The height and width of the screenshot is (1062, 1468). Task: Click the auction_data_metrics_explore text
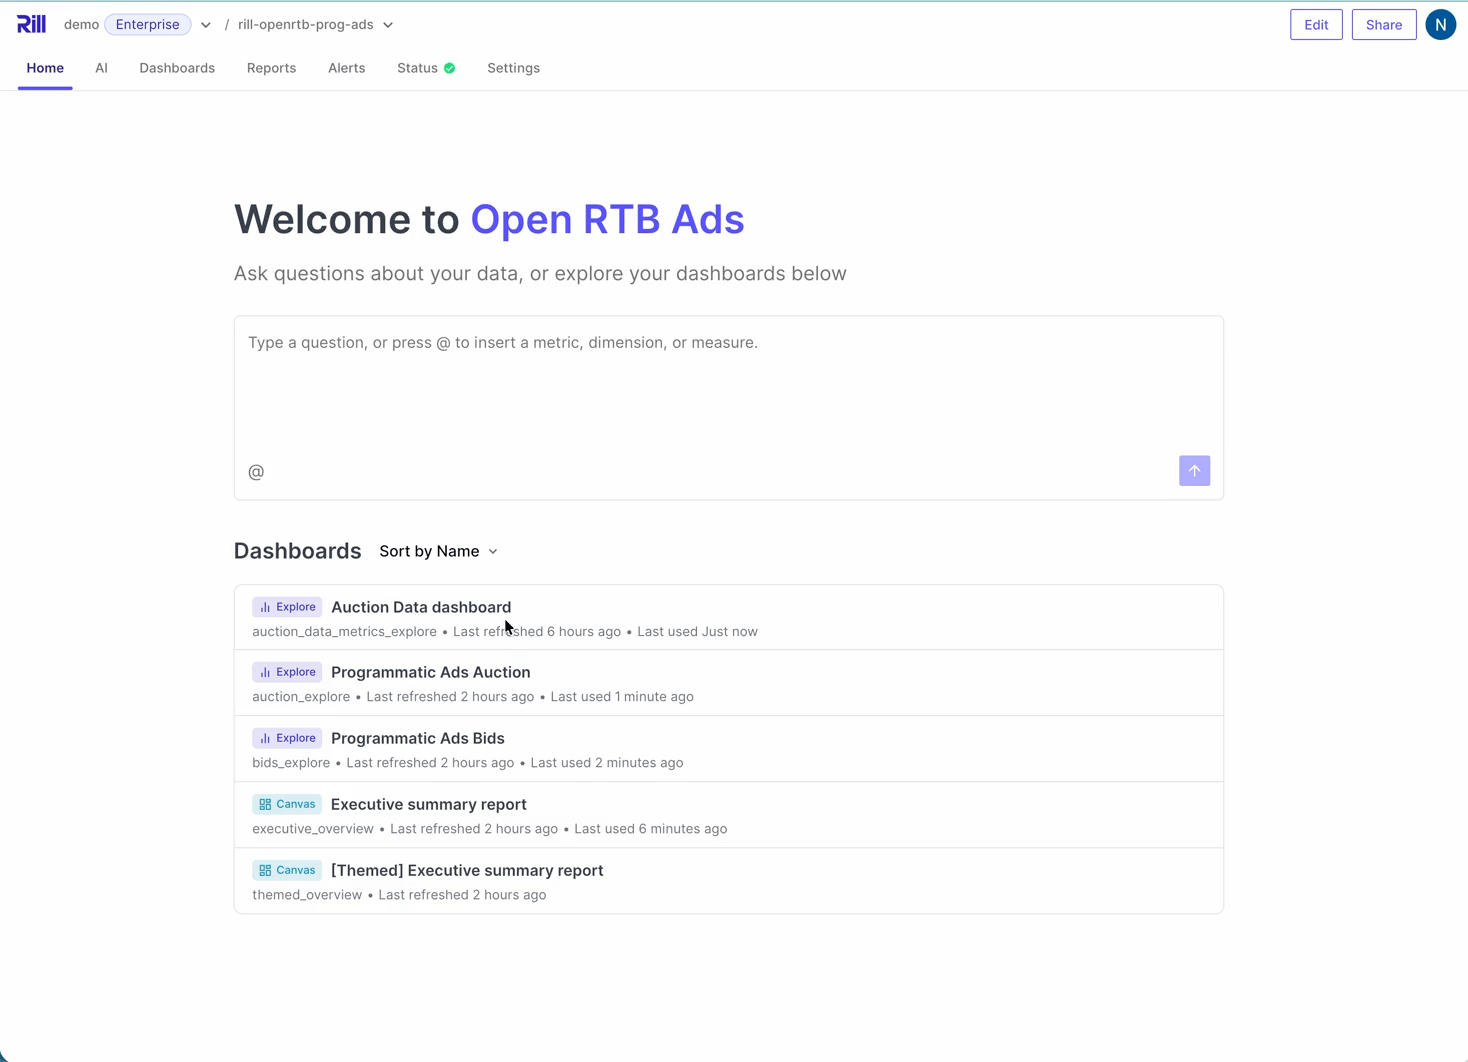pos(344,632)
